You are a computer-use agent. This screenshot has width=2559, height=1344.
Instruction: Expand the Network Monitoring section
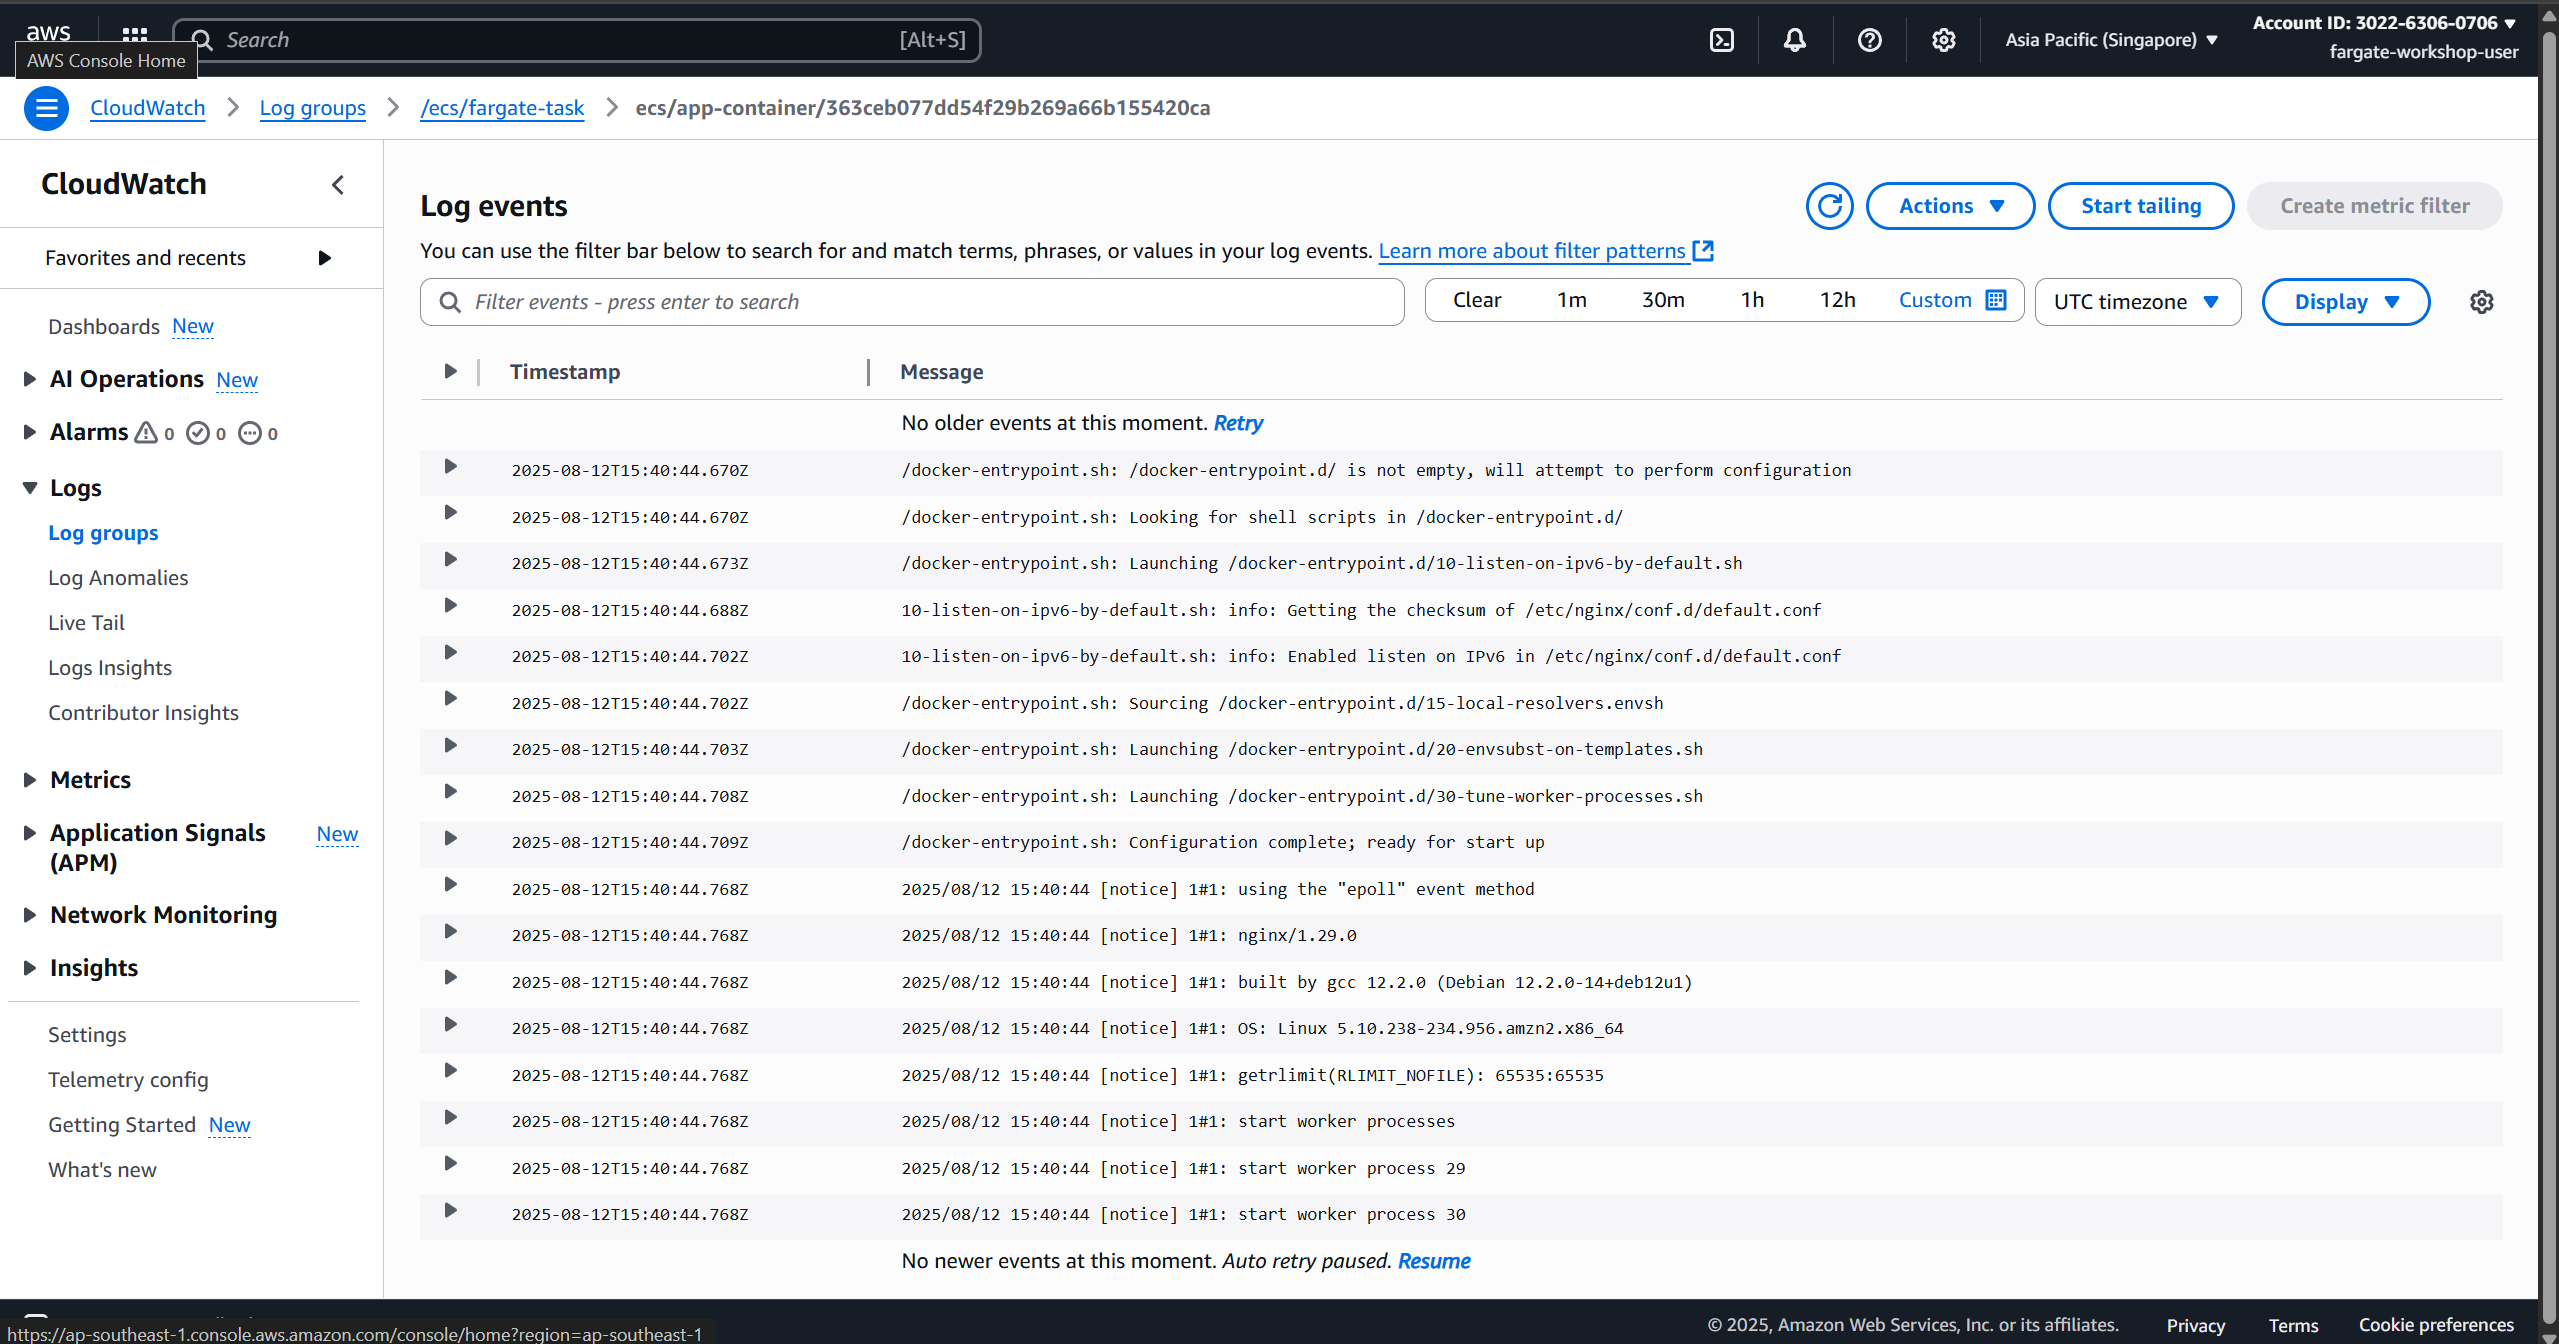coord(29,915)
